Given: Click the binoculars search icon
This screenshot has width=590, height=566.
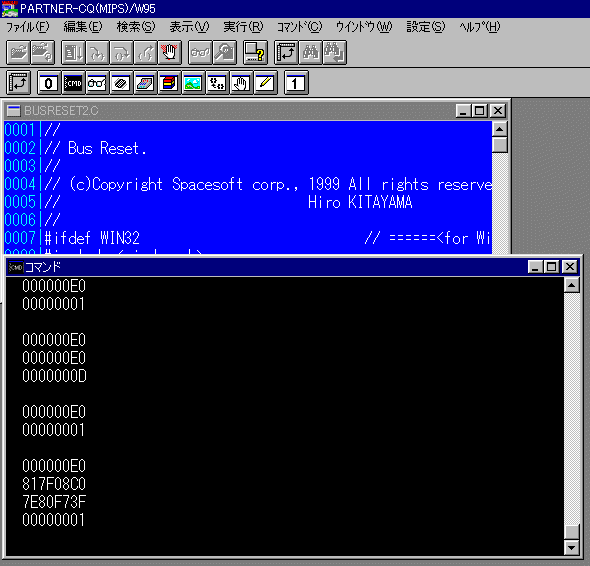Looking at the screenshot, I should tap(310, 52).
